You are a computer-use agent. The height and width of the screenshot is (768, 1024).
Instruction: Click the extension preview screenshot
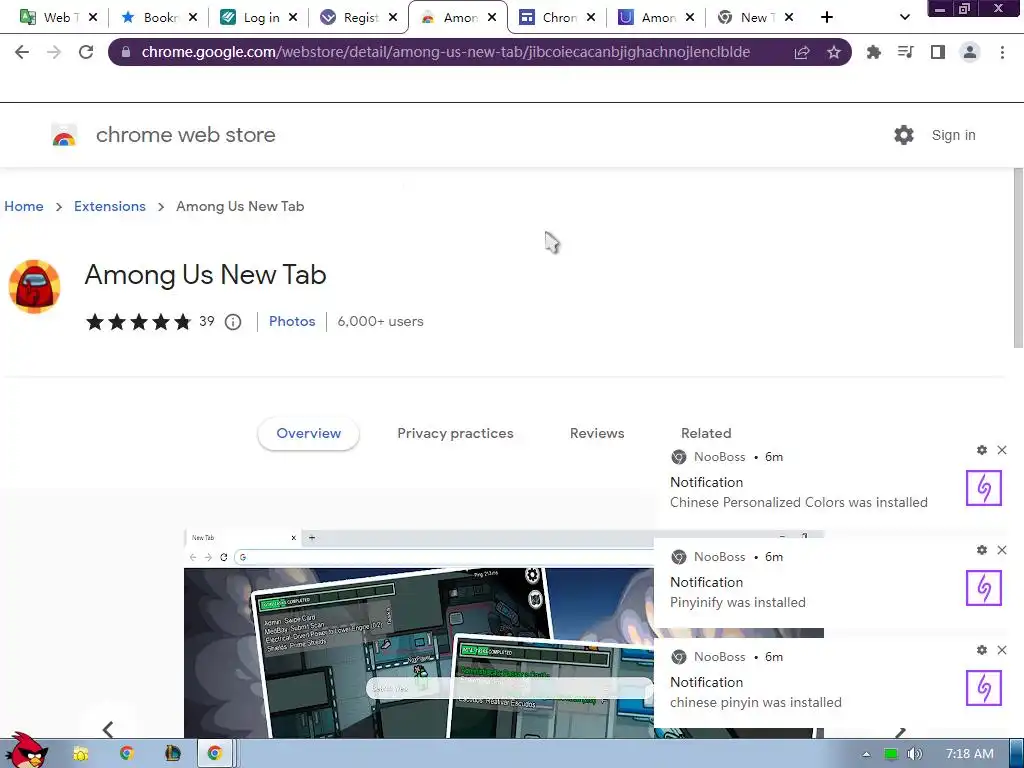coord(418,633)
